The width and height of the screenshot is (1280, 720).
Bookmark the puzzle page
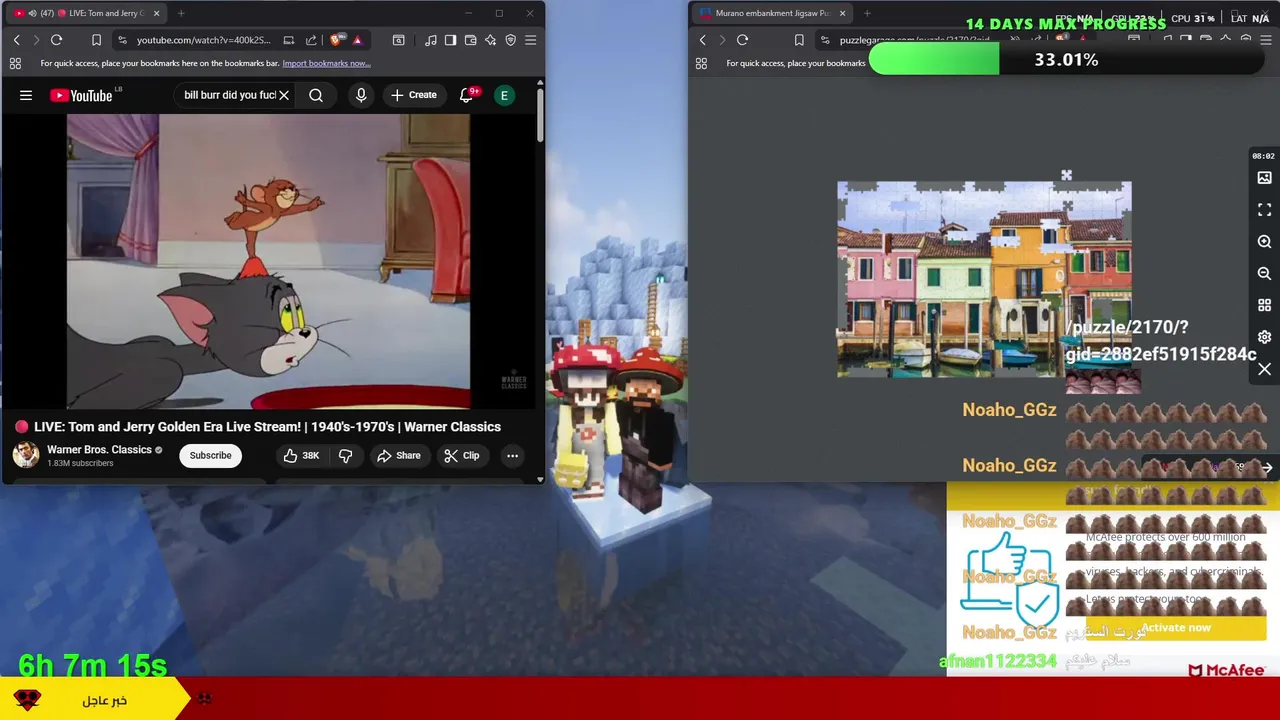click(799, 40)
